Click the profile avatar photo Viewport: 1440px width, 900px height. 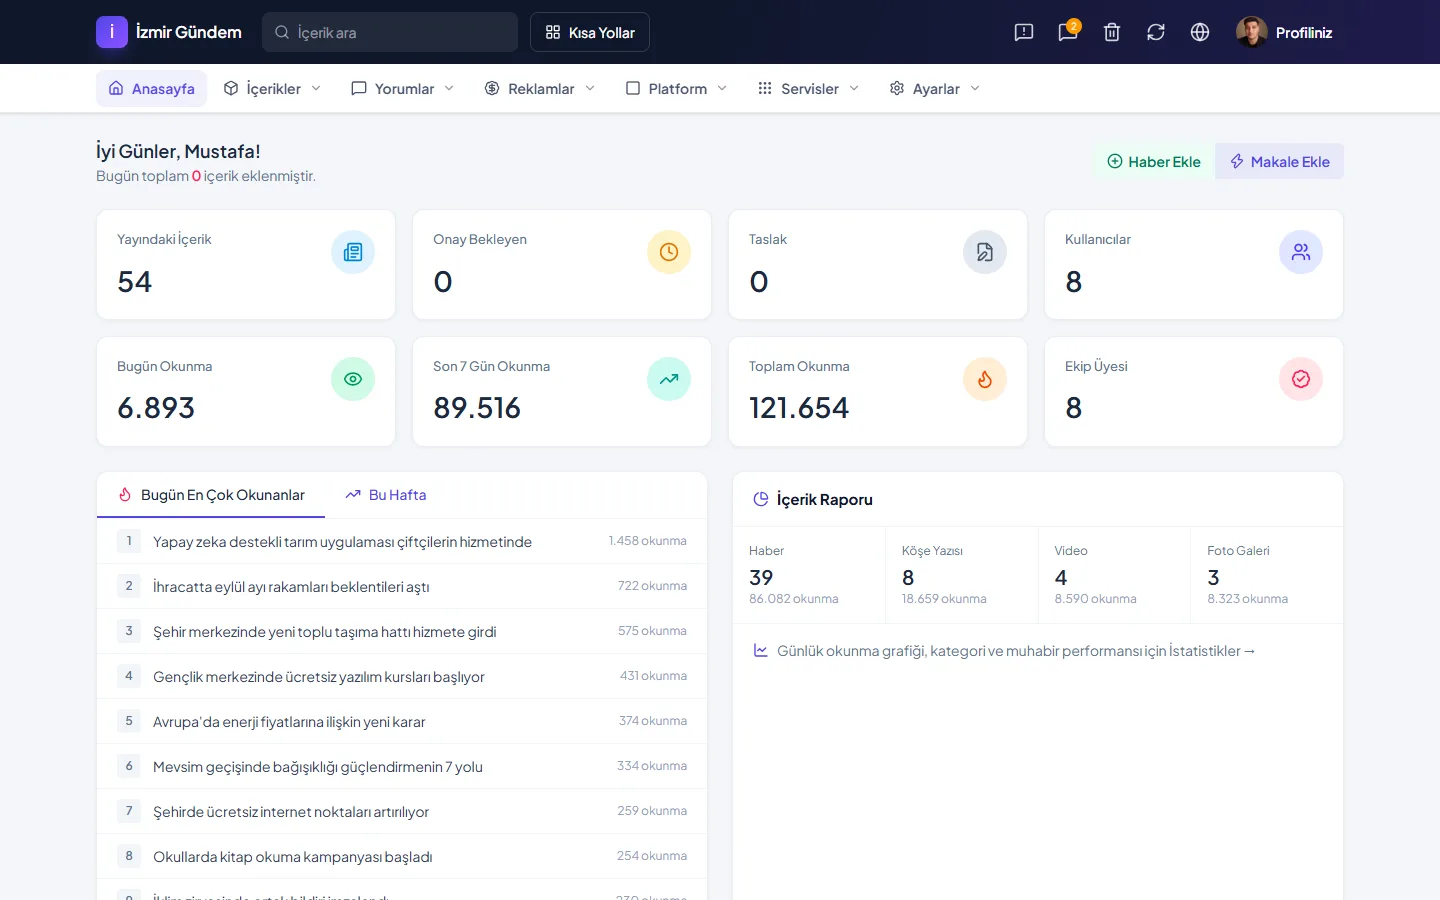tap(1252, 32)
